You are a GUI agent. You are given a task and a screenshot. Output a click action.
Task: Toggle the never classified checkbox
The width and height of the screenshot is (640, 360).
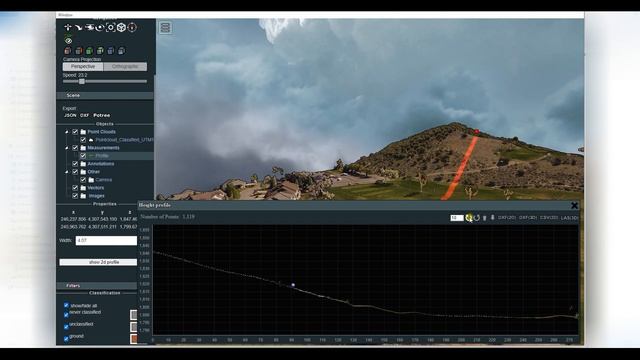[x=66, y=315]
